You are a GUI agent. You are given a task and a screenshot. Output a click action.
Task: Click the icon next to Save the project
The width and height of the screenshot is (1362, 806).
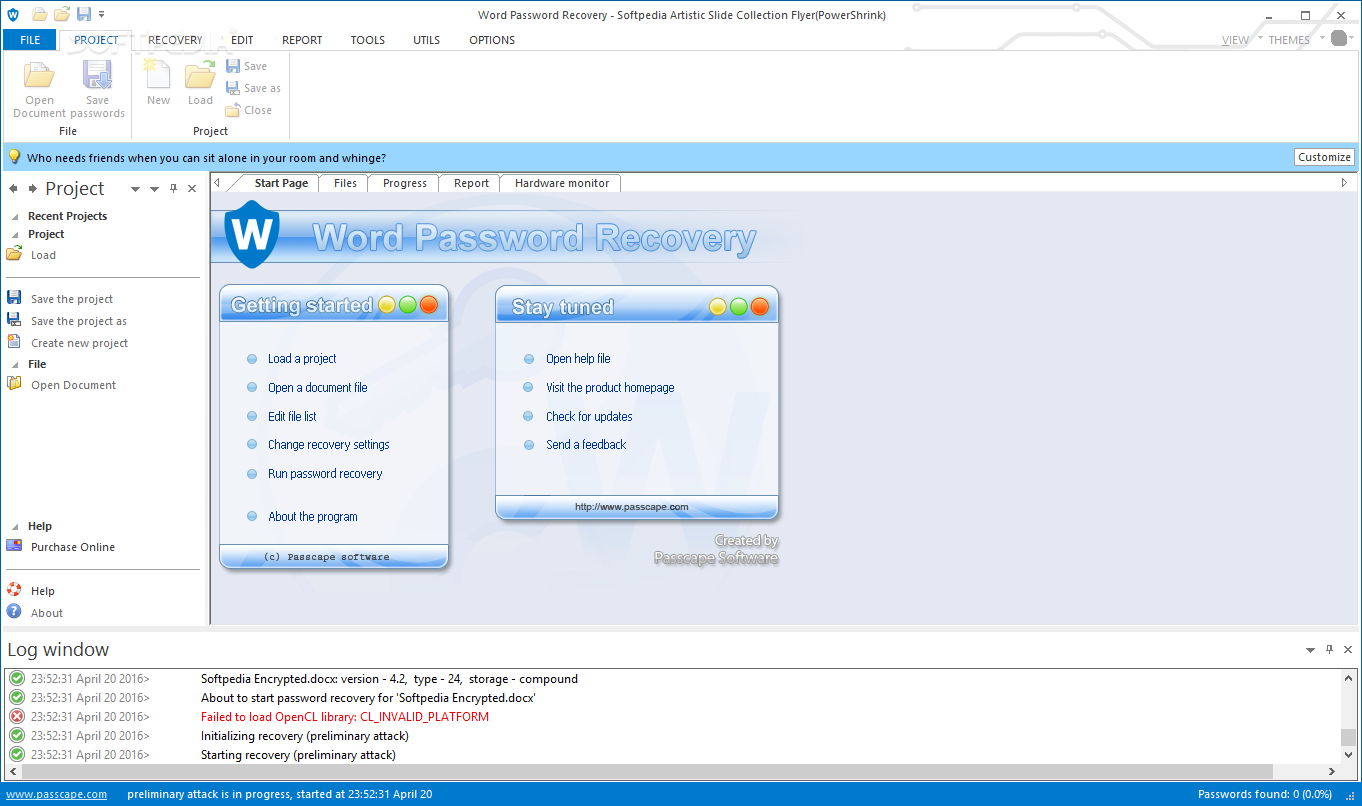(14, 298)
